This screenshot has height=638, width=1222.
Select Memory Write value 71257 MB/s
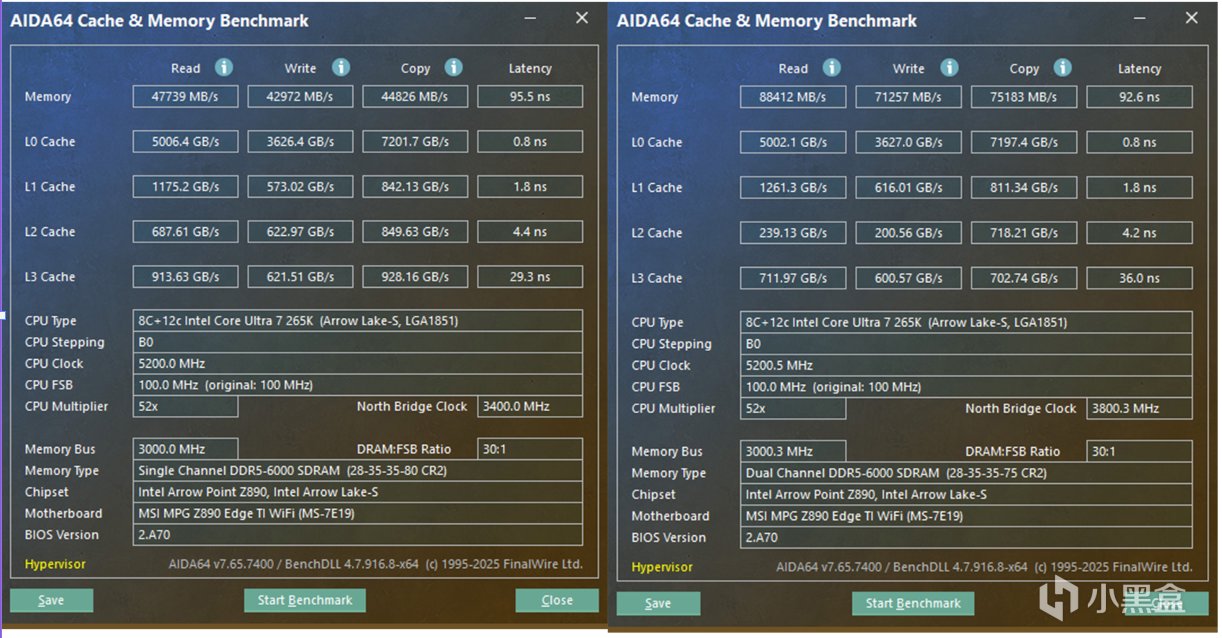(908, 97)
